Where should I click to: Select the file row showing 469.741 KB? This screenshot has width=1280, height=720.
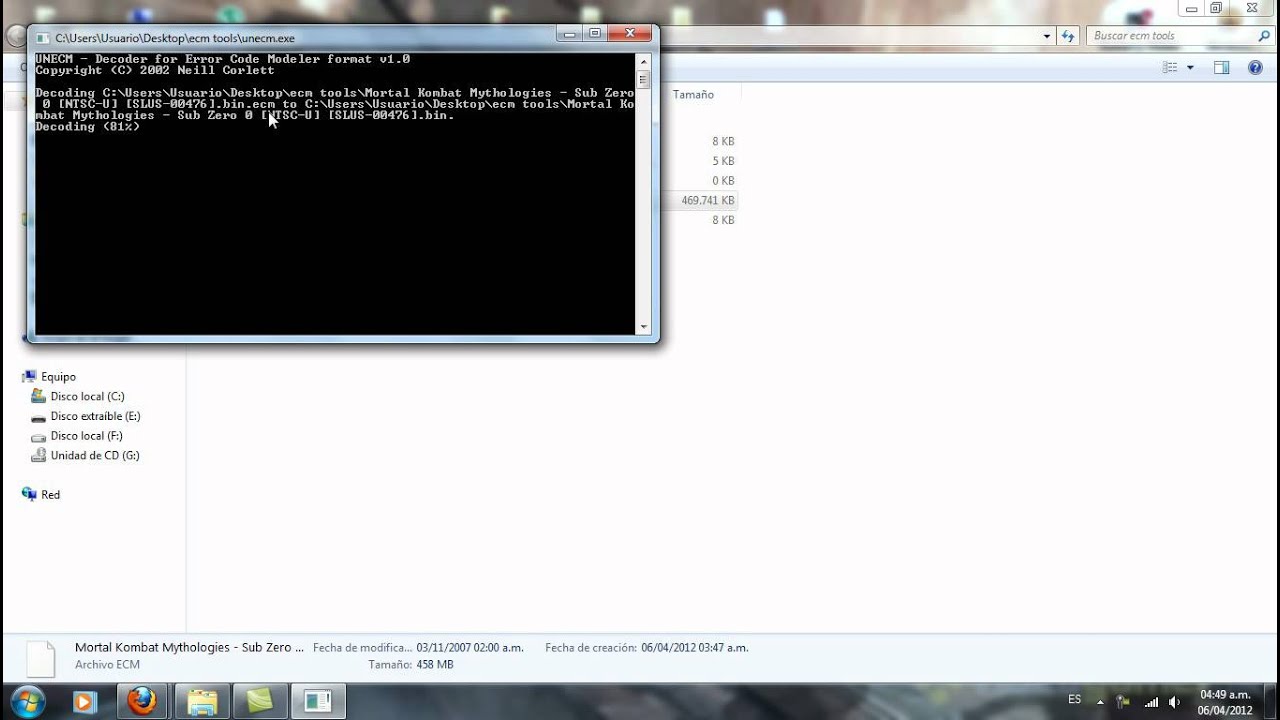click(700, 200)
